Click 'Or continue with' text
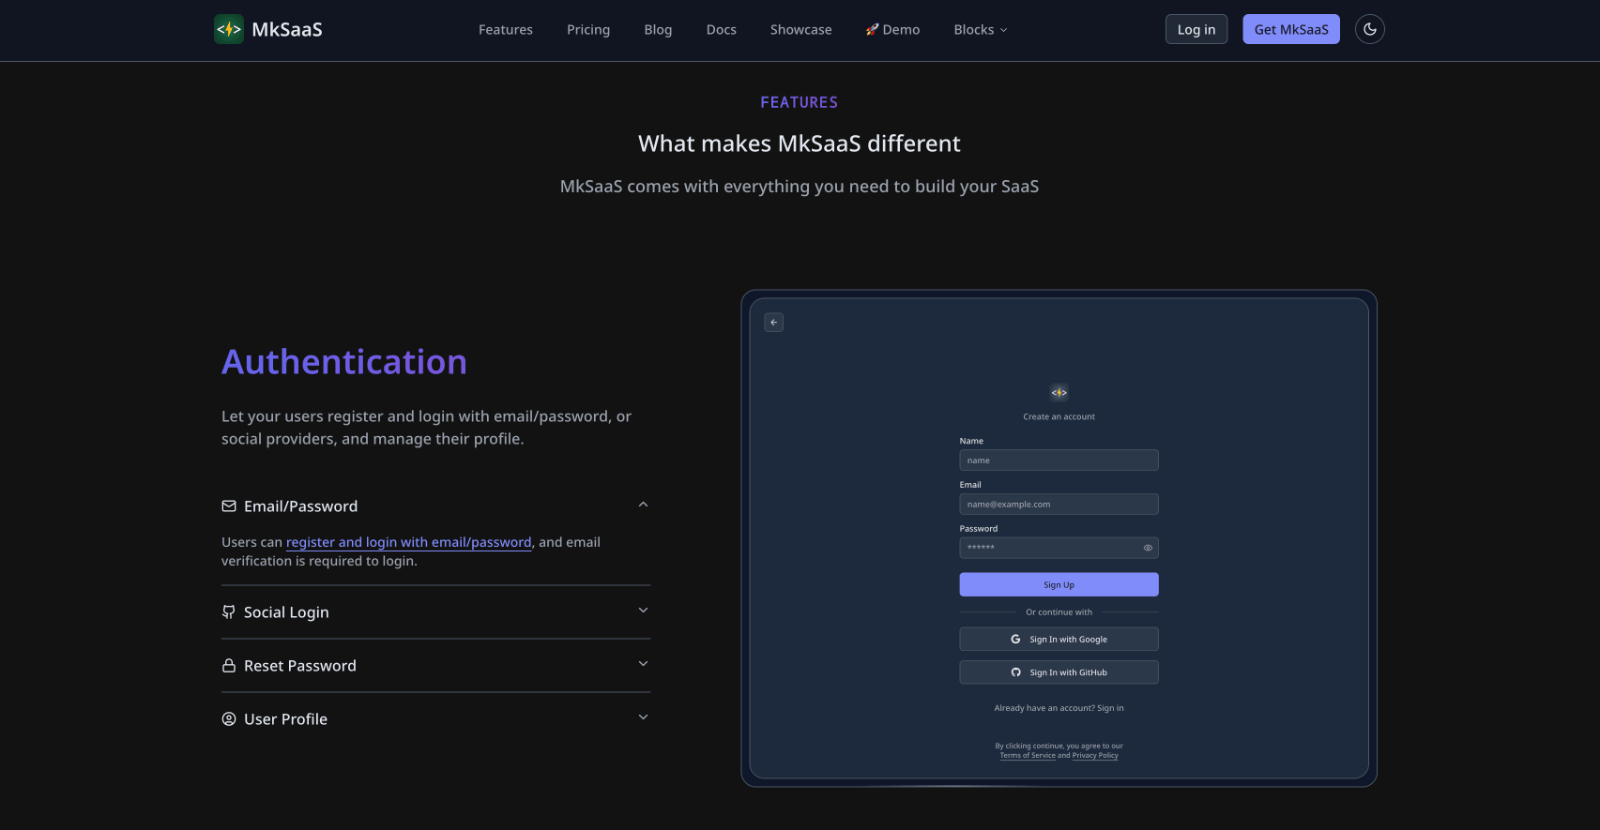The width and height of the screenshot is (1600, 830). 1059,612
